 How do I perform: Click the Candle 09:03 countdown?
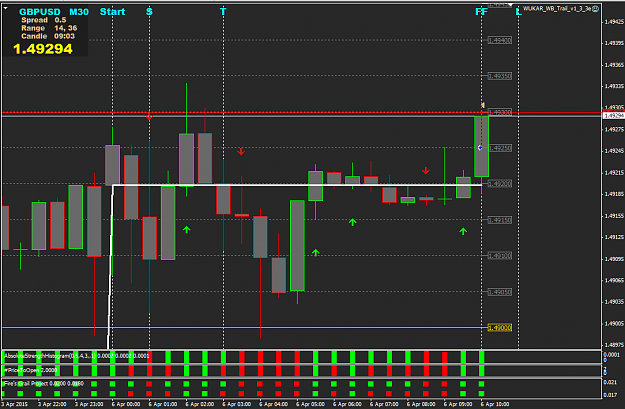click(48, 36)
